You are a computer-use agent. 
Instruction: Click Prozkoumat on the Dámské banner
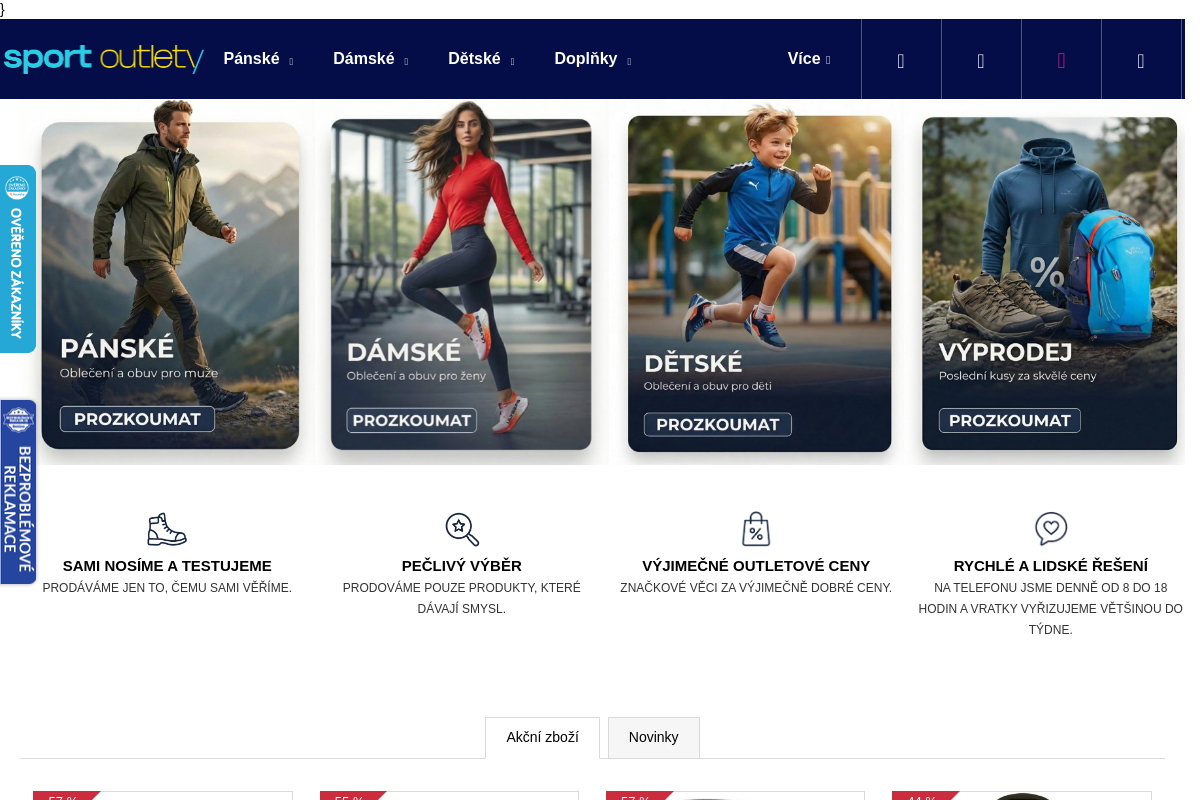coord(411,420)
